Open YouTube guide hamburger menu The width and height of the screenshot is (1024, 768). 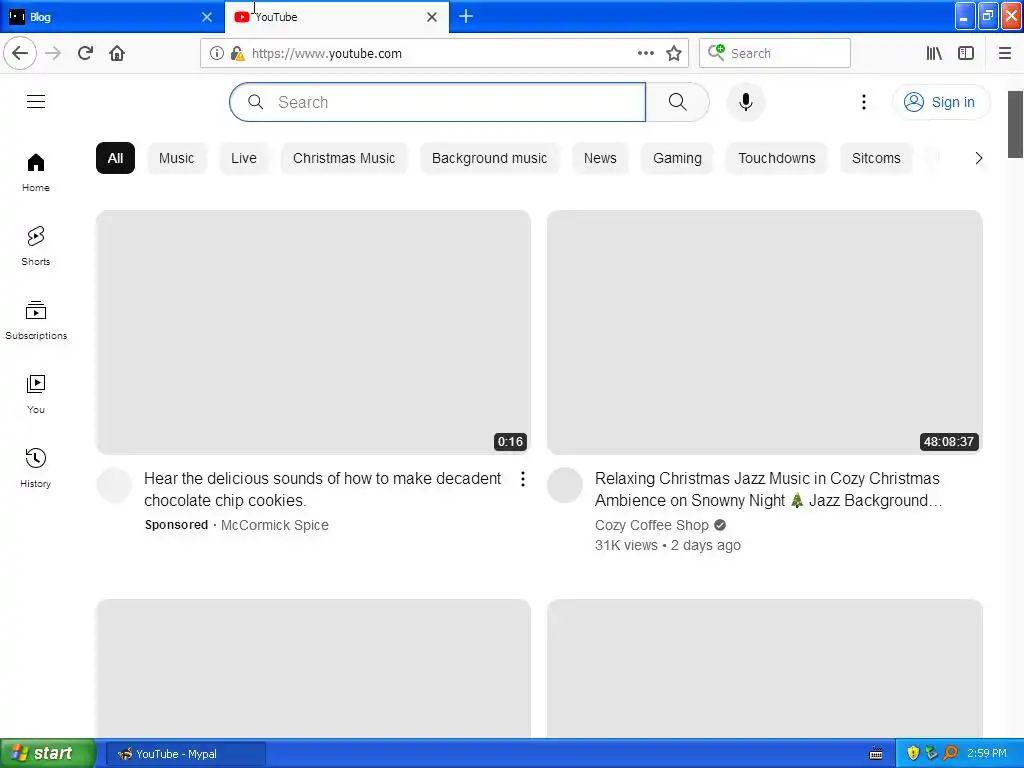point(36,102)
